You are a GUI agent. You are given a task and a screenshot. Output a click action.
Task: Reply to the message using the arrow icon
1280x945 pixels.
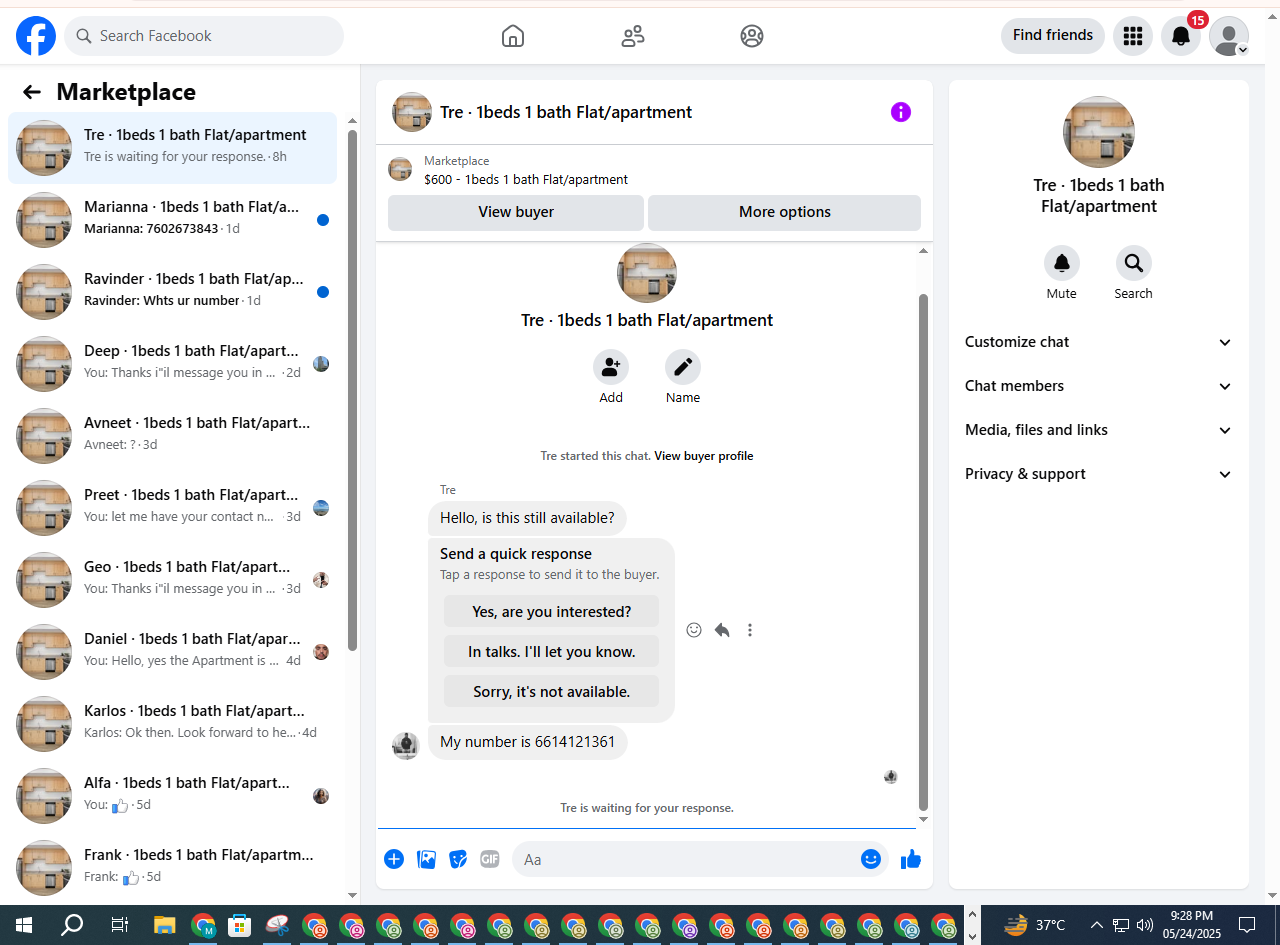722,630
